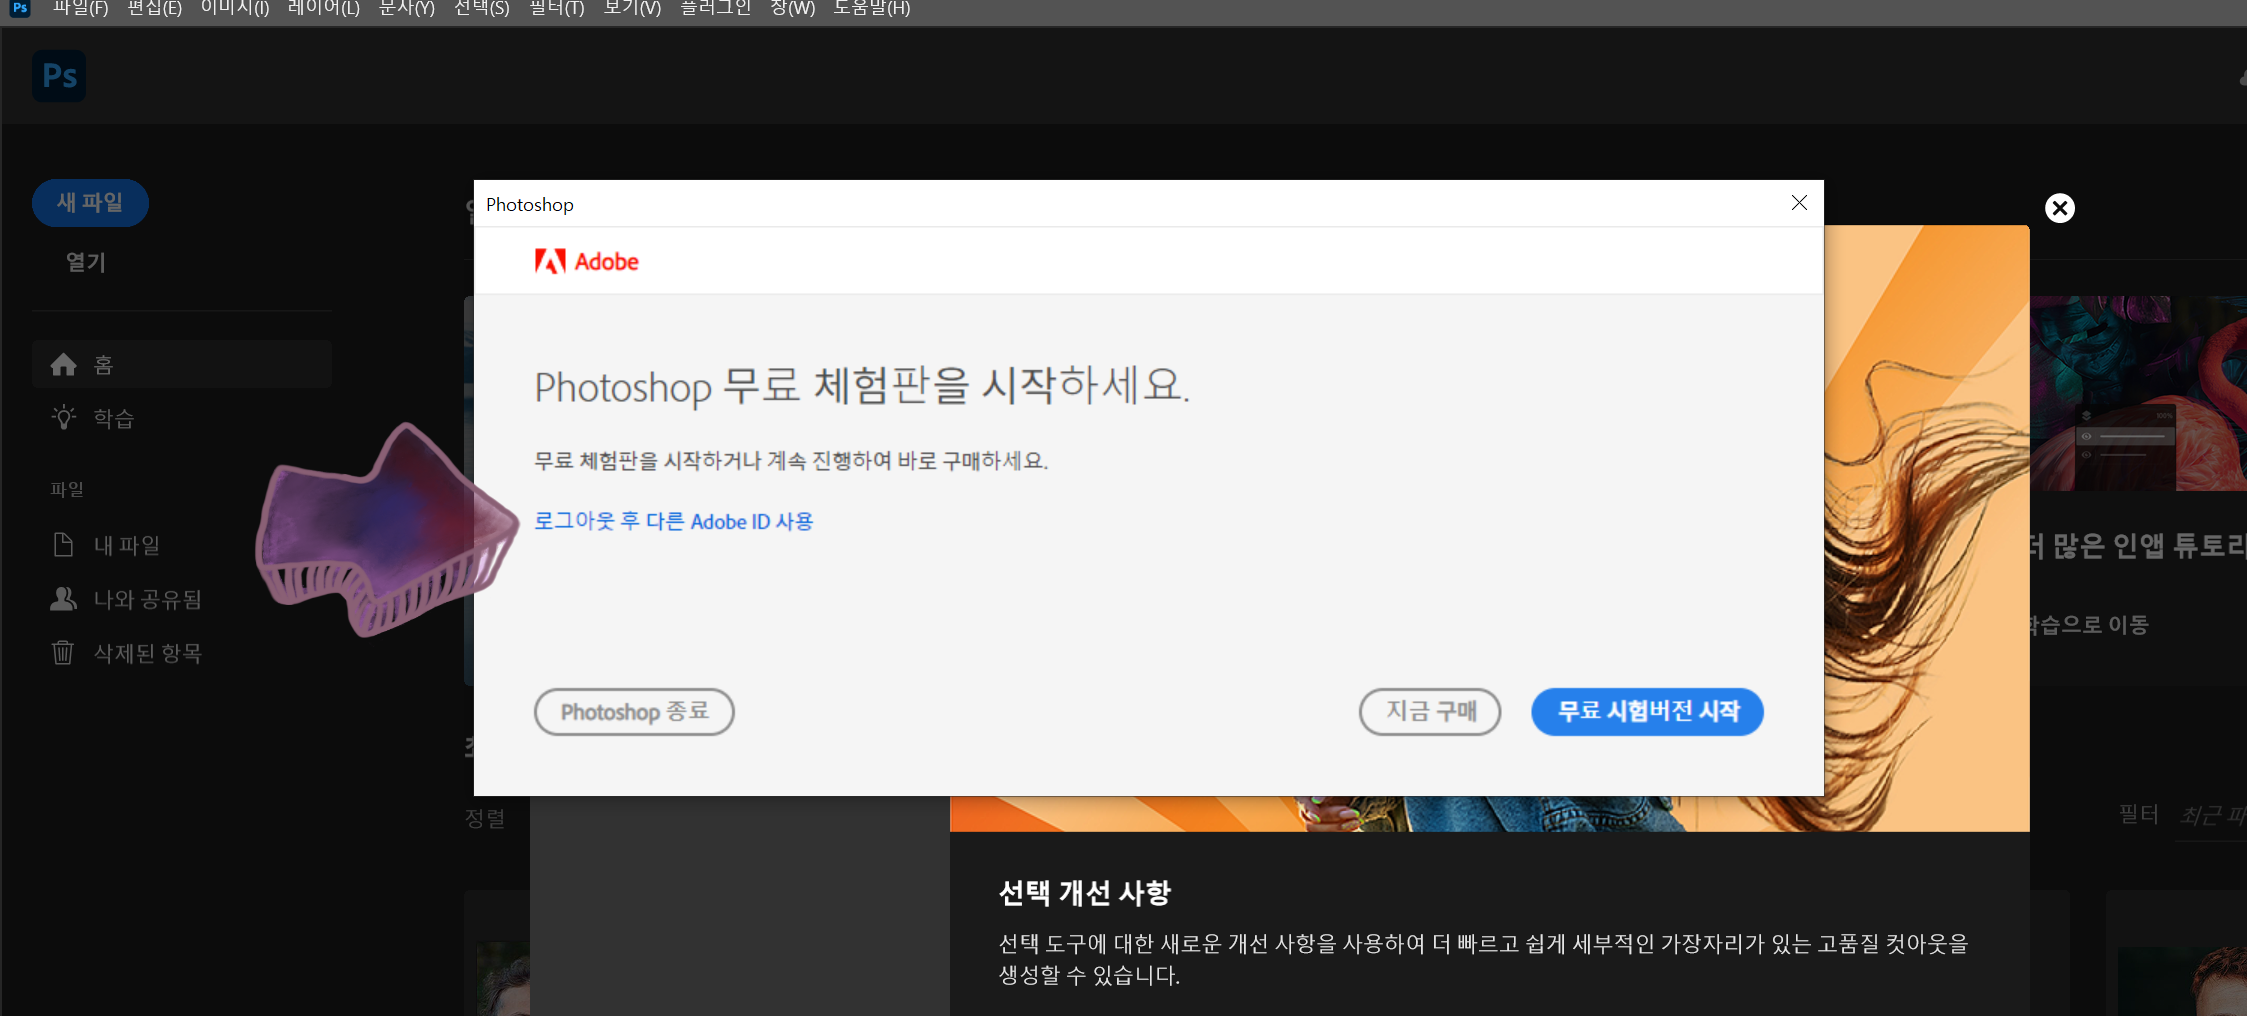Click the 파일 section label in sidebar
2247x1016 pixels.
67,490
